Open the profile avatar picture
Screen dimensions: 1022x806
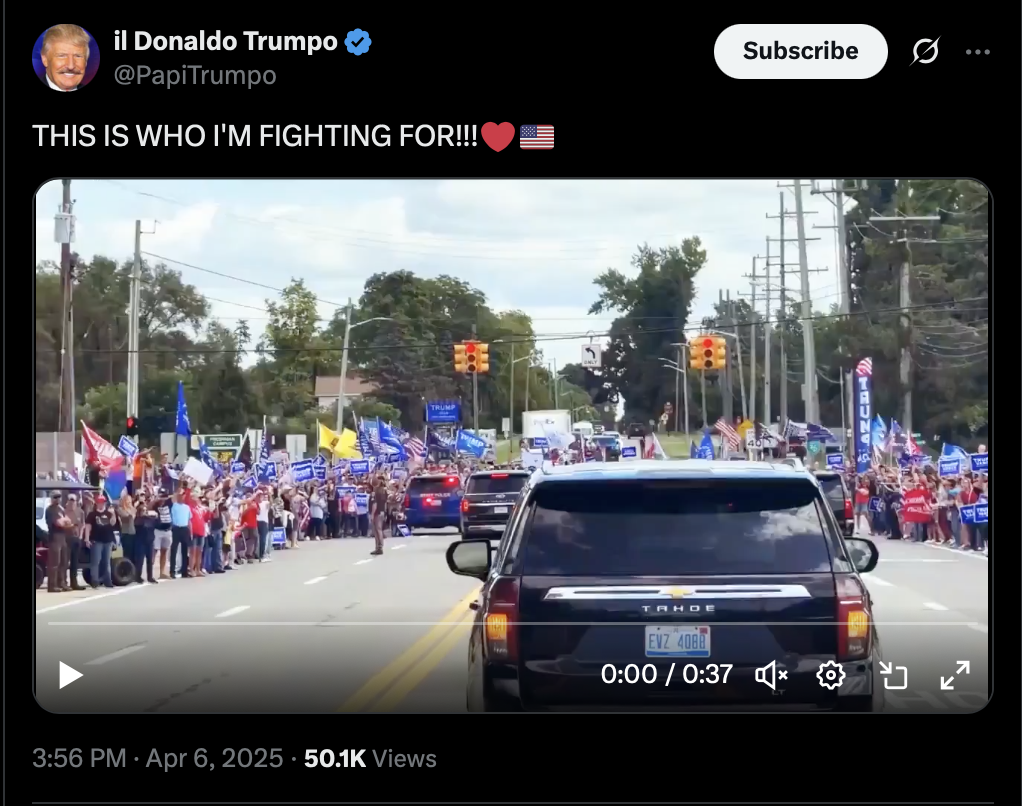(66, 57)
